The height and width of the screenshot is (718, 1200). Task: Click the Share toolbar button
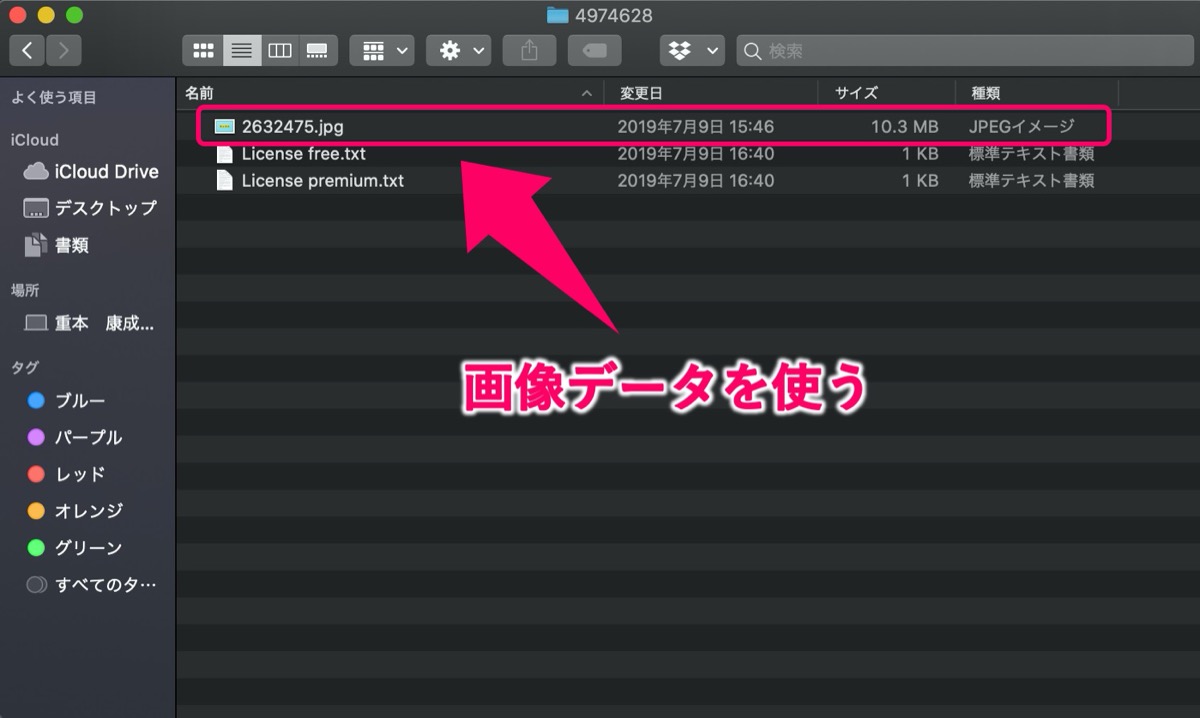tap(529, 50)
